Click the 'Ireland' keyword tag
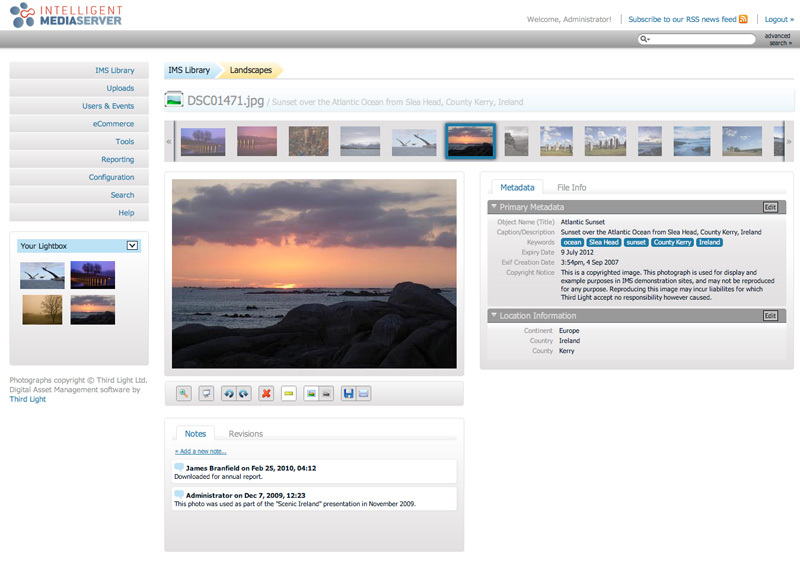This screenshot has height=575, width=800. coord(709,242)
